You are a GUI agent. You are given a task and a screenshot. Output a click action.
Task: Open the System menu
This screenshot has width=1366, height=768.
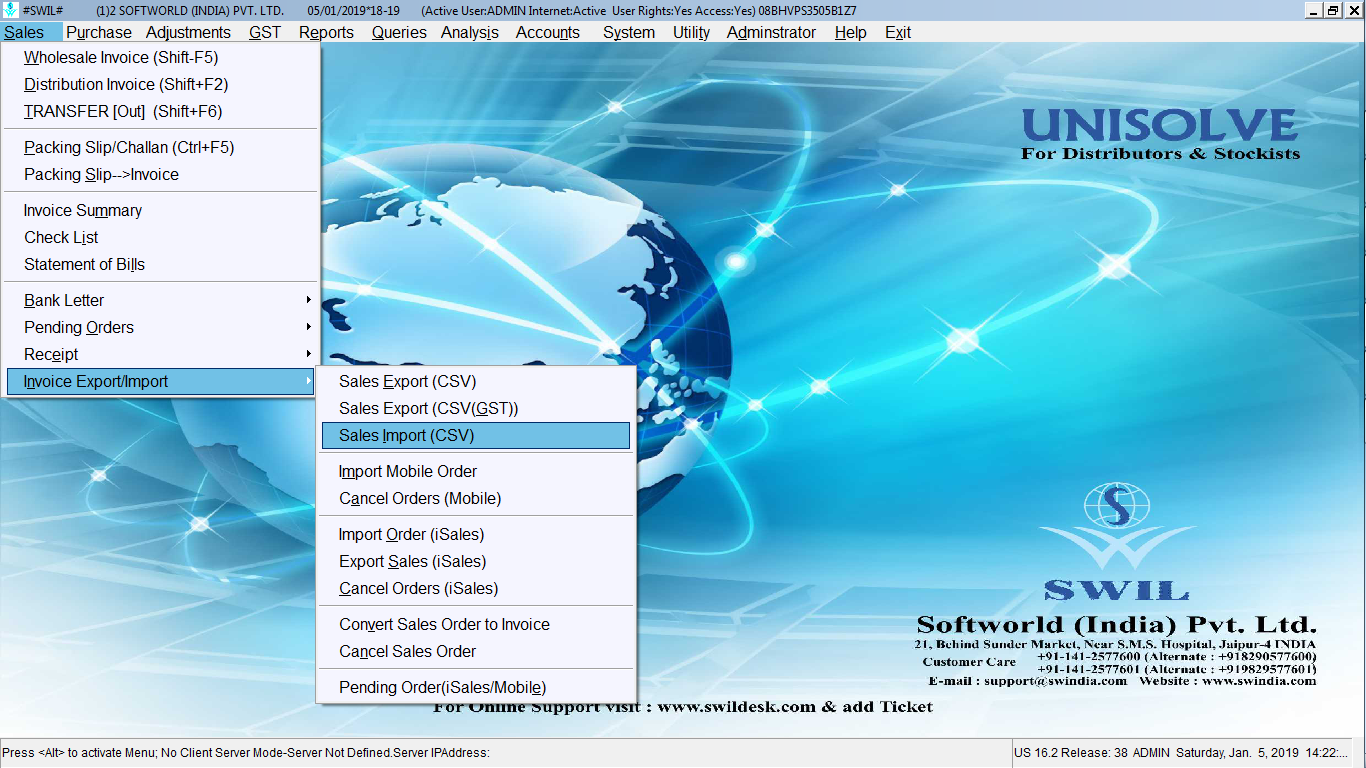(x=629, y=32)
